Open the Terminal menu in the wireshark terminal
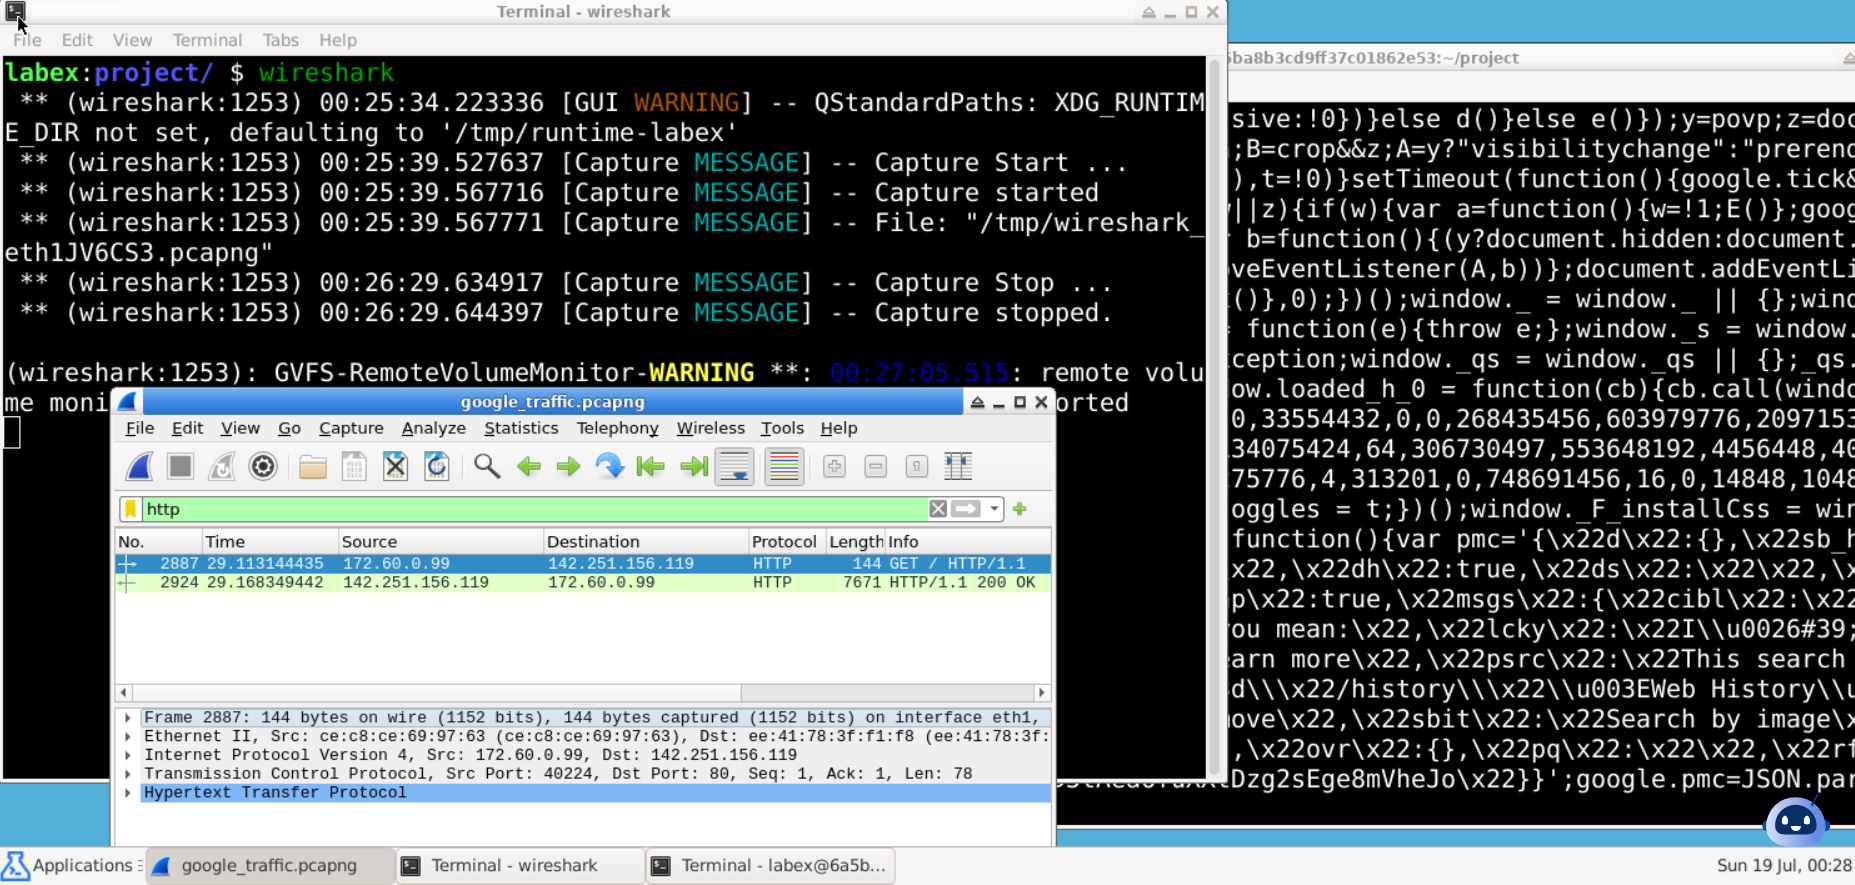The height and width of the screenshot is (885, 1855). coord(207,40)
